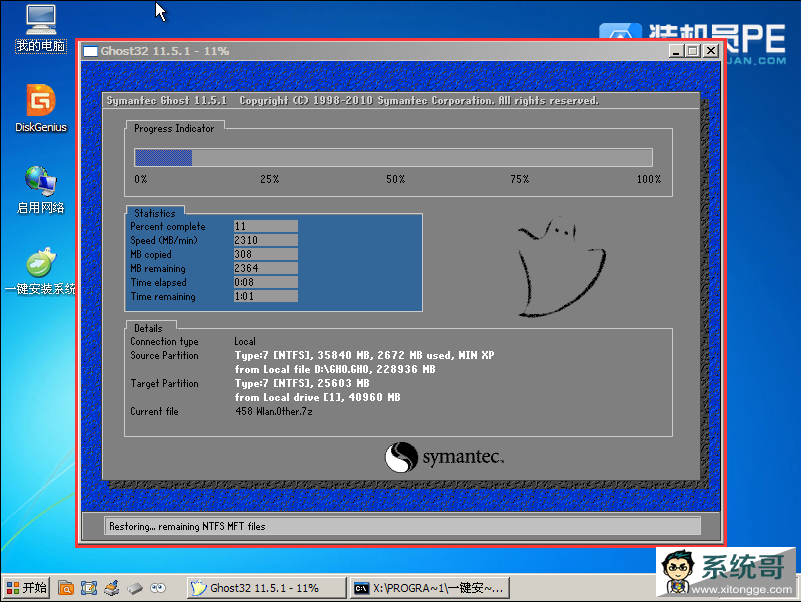801x602 pixels.
Task: Open the blue screenshot tool quick-launch icon
Action: coord(89,588)
